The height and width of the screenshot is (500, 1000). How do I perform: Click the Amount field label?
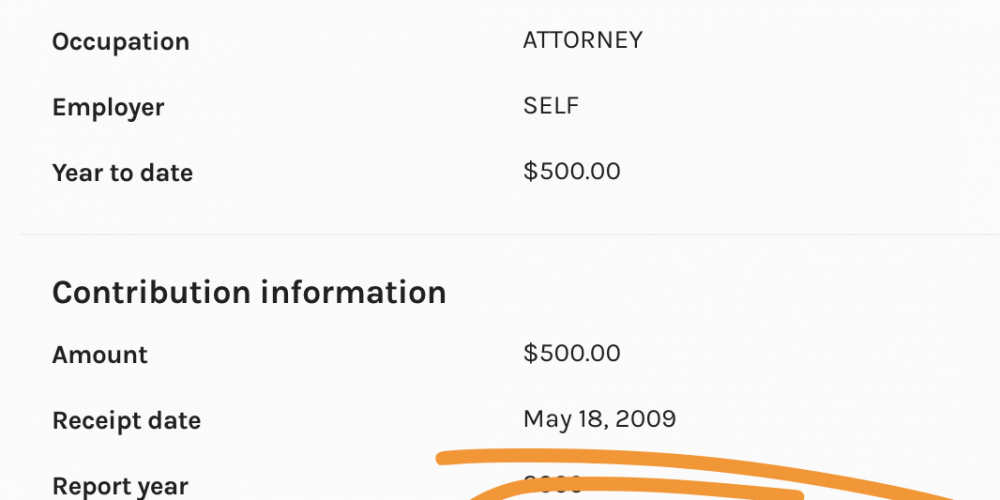point(100,355)
